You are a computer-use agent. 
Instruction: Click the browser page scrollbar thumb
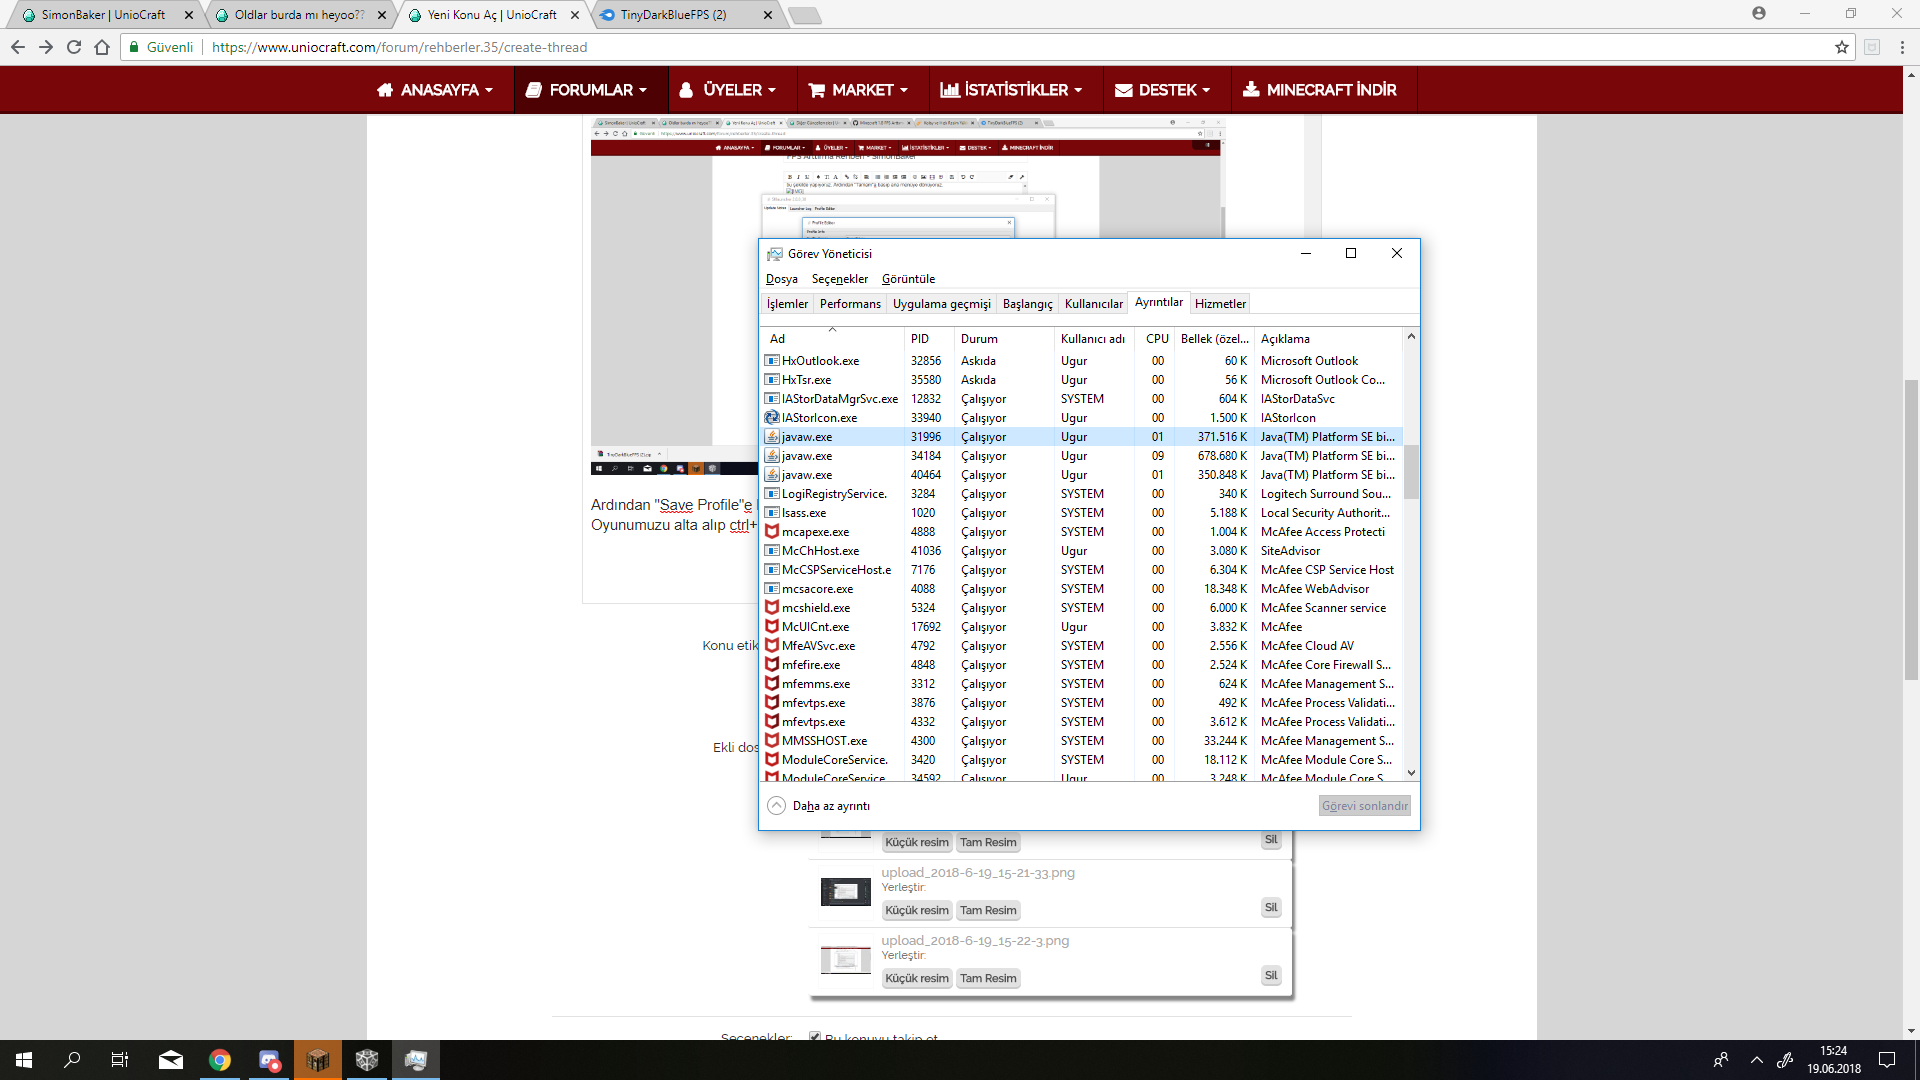coord(1911,530)
